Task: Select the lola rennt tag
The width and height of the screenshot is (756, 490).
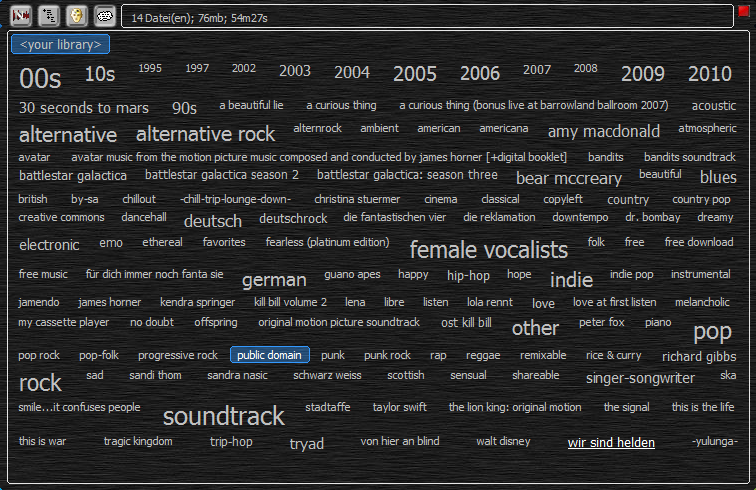Action: pyautogui.click(x=489, y=302)
